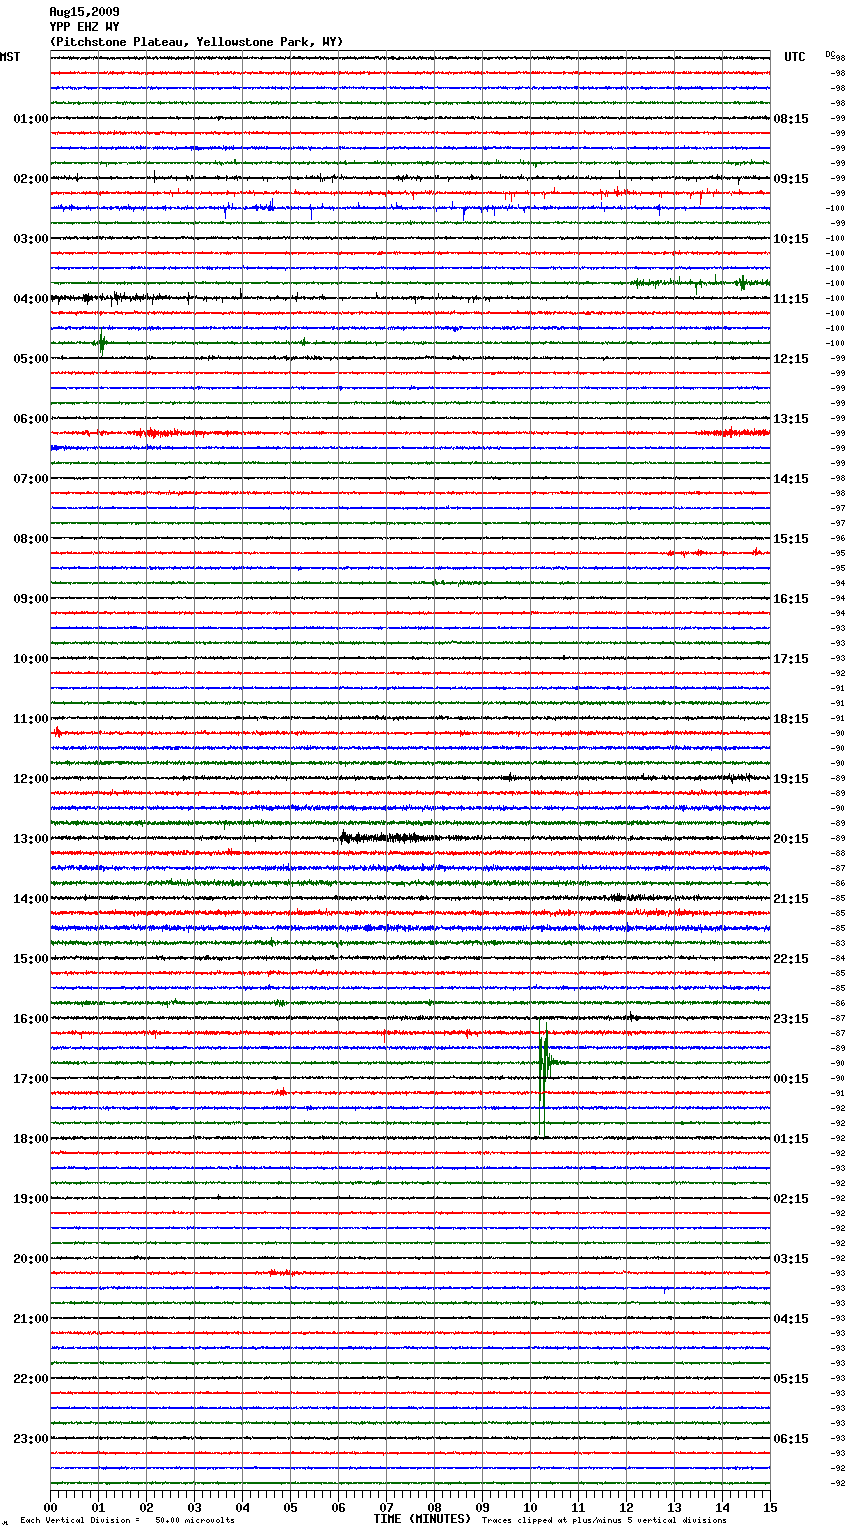The width and height of the screenshot is (850, 1534).
Task: Select the 22:00 MST time label
Action: click(x=31, y=1379)
